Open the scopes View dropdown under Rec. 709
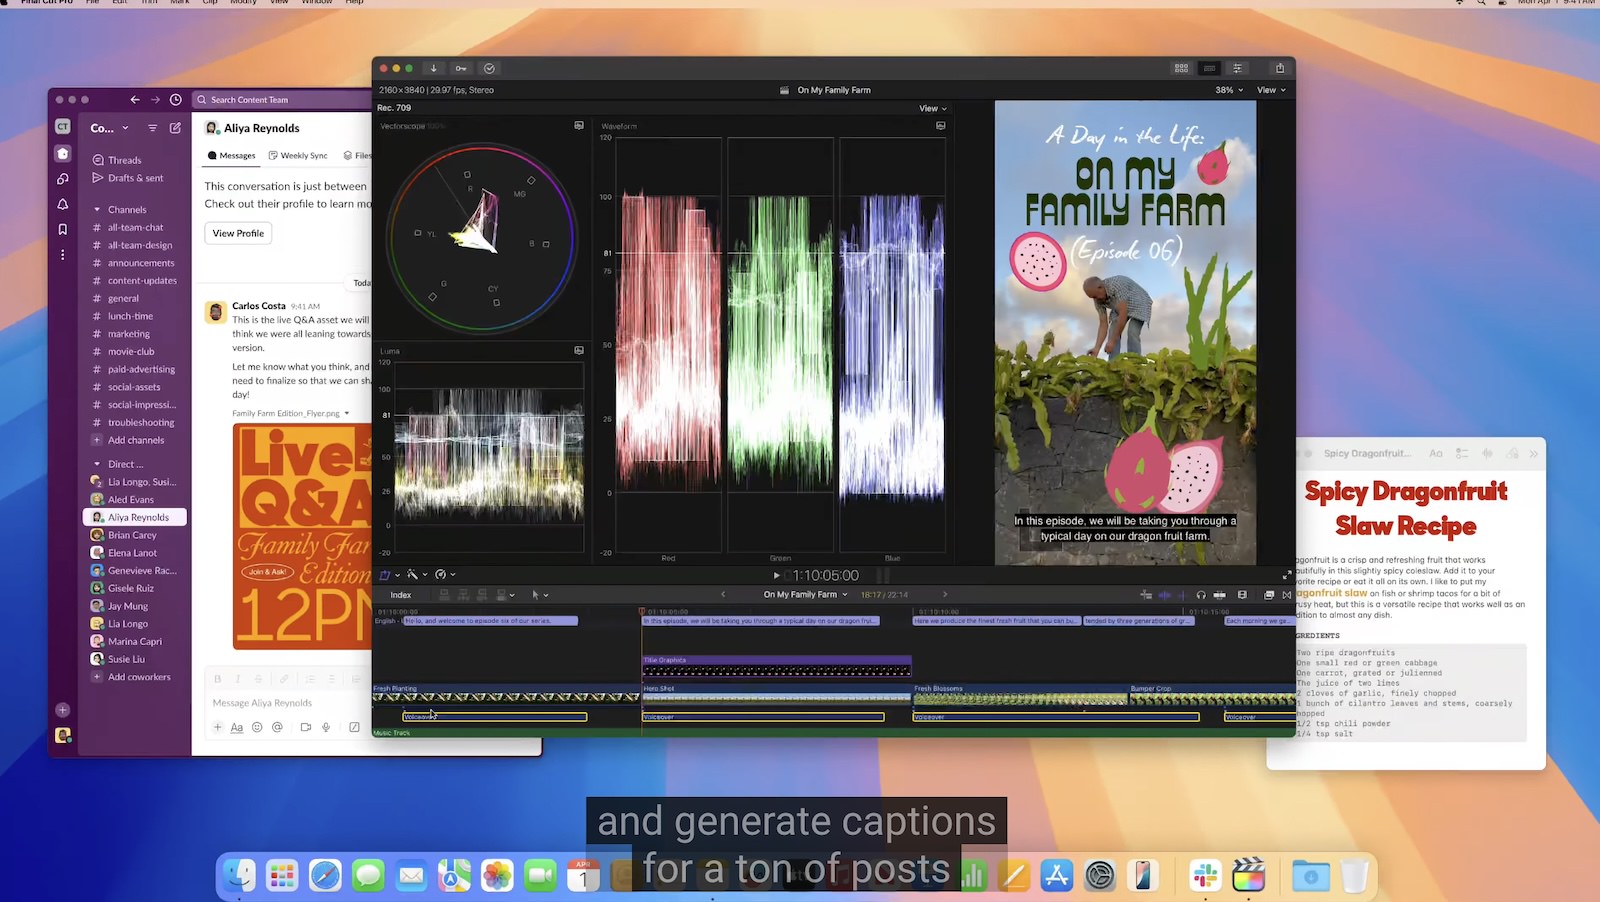The width and height of the screenshot is (1600, 902). tap(932, 108)
